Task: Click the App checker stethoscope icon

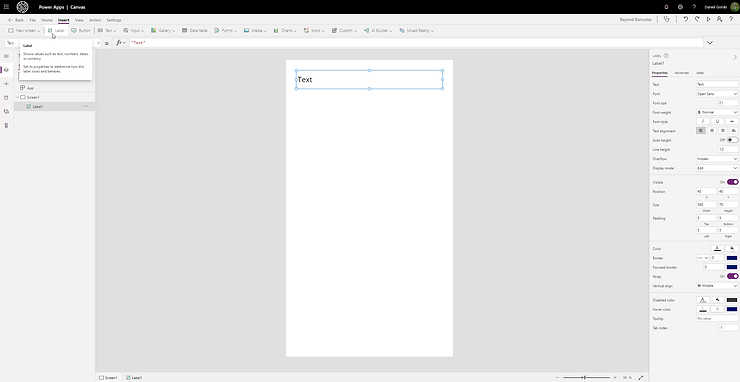Action: point(666,19)
